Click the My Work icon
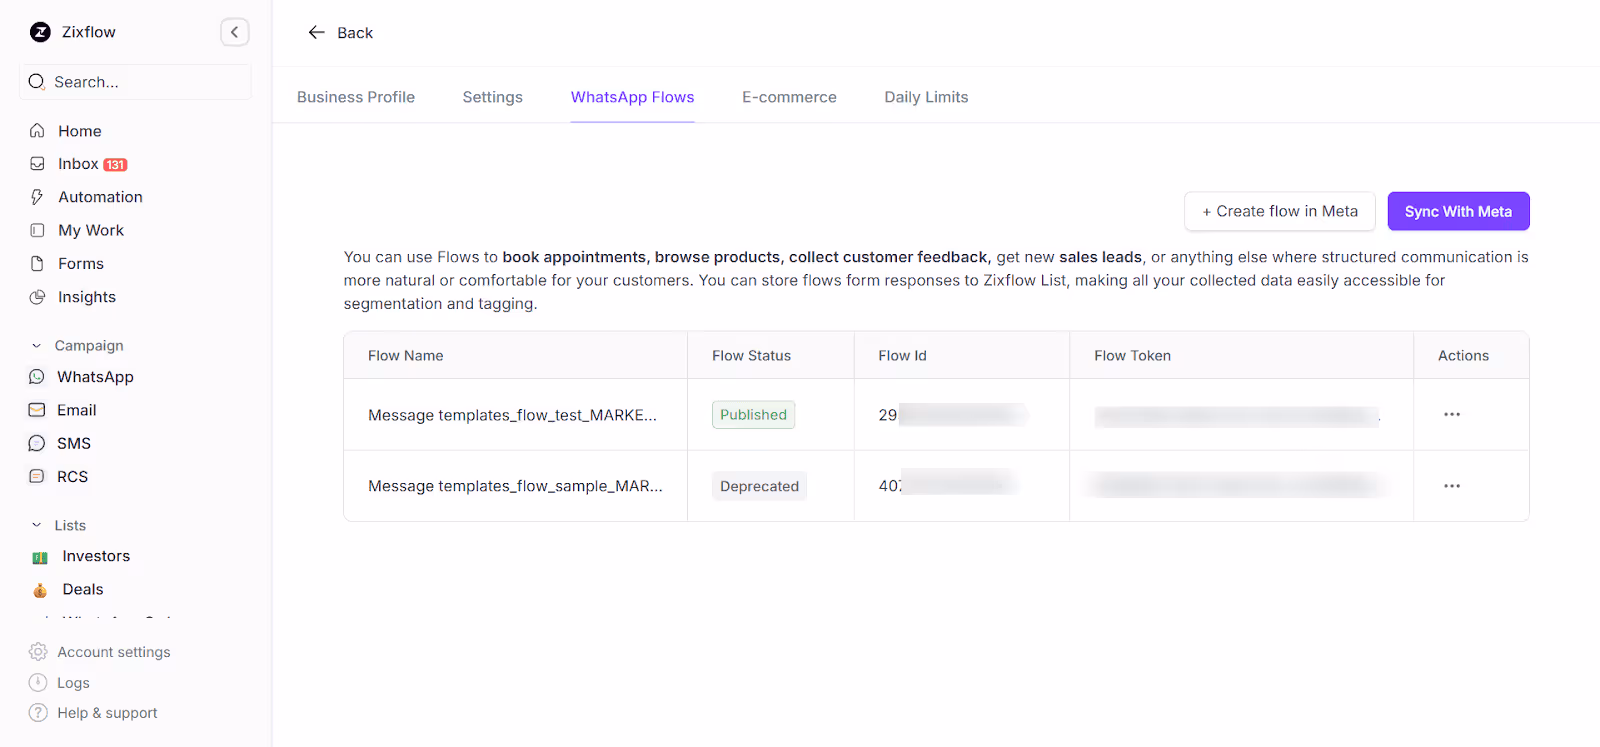This screenshot has width=1600, height=747. 37,230
